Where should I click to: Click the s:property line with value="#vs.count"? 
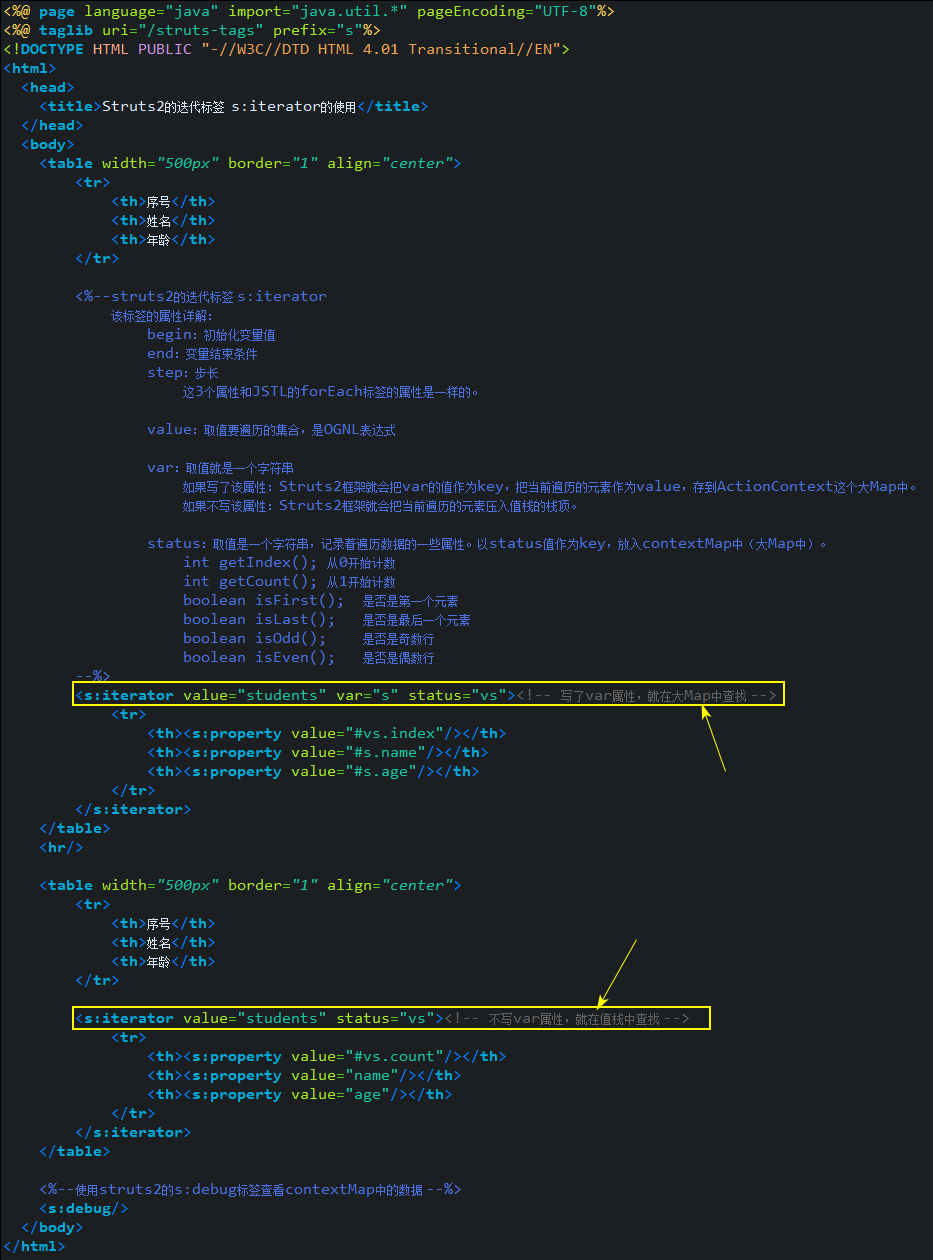[327, 1056]
